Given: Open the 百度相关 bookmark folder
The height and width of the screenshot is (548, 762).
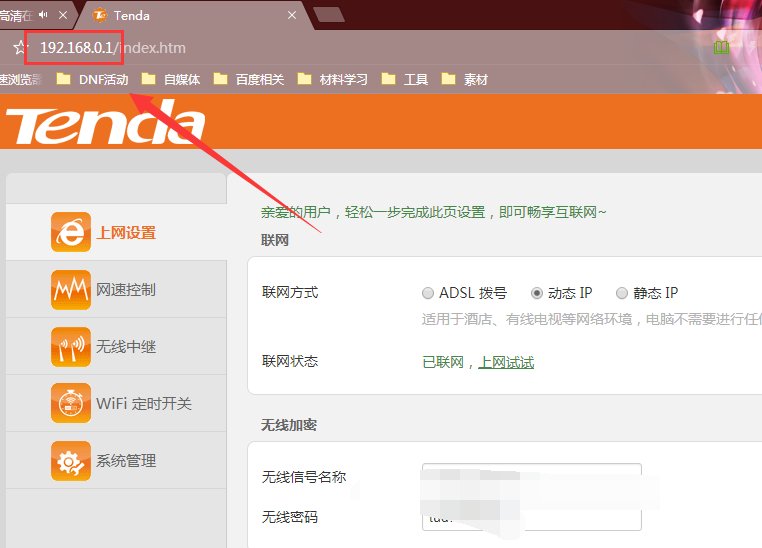Looking at the screenshot, I should [249, 79].
